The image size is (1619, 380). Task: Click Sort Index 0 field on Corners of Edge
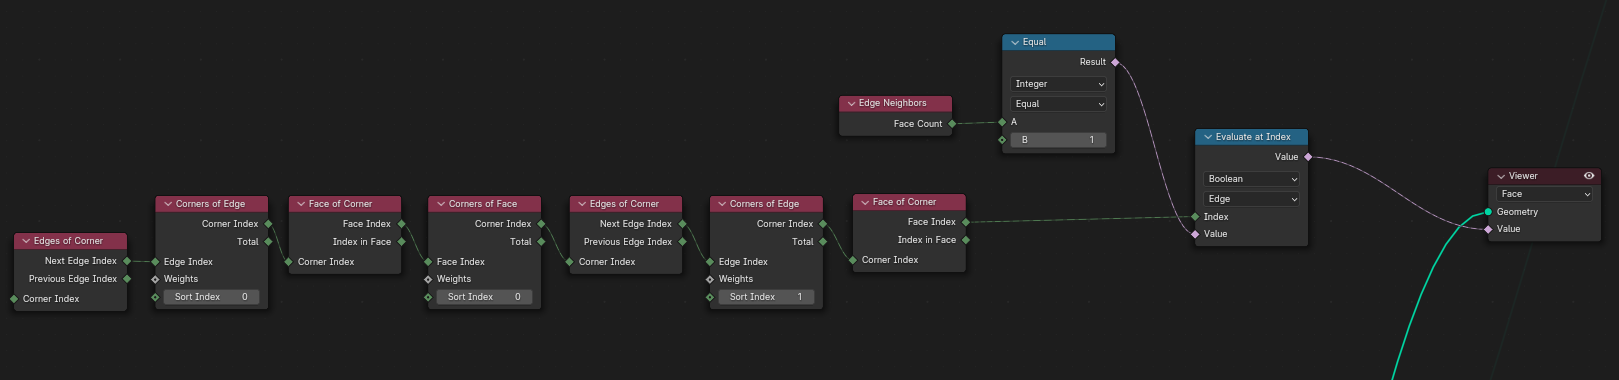pos(211,297)
